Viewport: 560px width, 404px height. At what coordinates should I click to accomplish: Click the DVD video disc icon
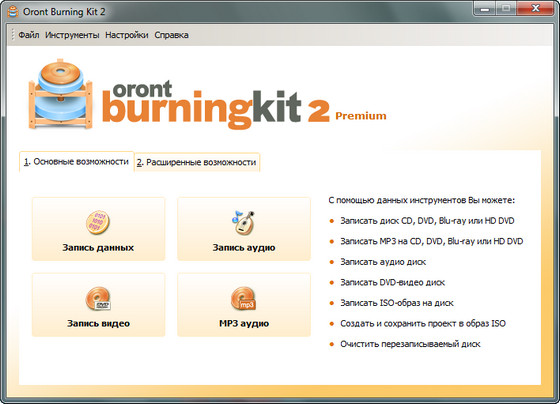(x=98, y=299)
